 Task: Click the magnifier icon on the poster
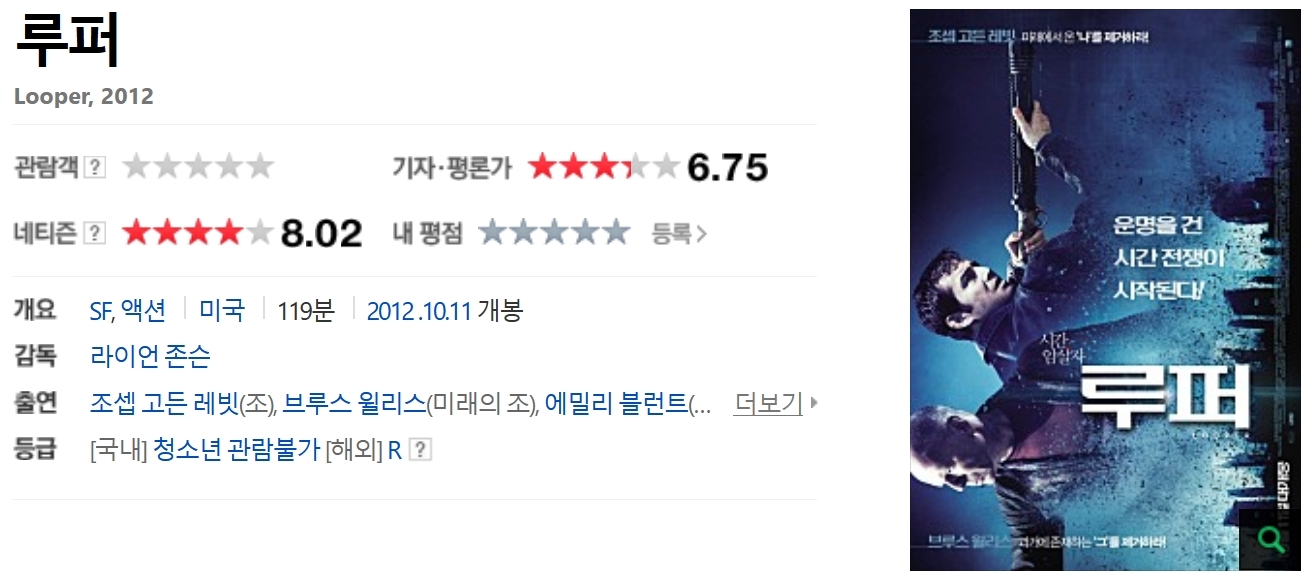(x=1271, y=540)
